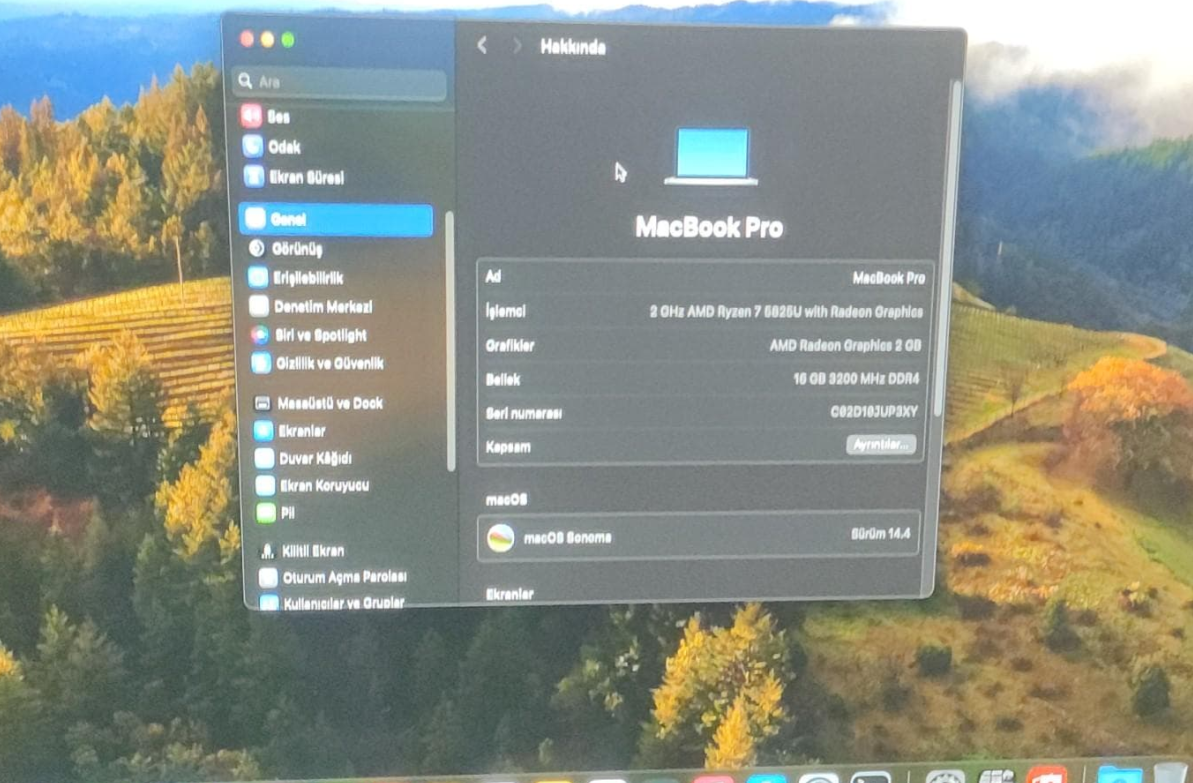Screen dimensions: 1193x783
Task: Open Kilitli Ekran settings
Action: pos(302,550)
